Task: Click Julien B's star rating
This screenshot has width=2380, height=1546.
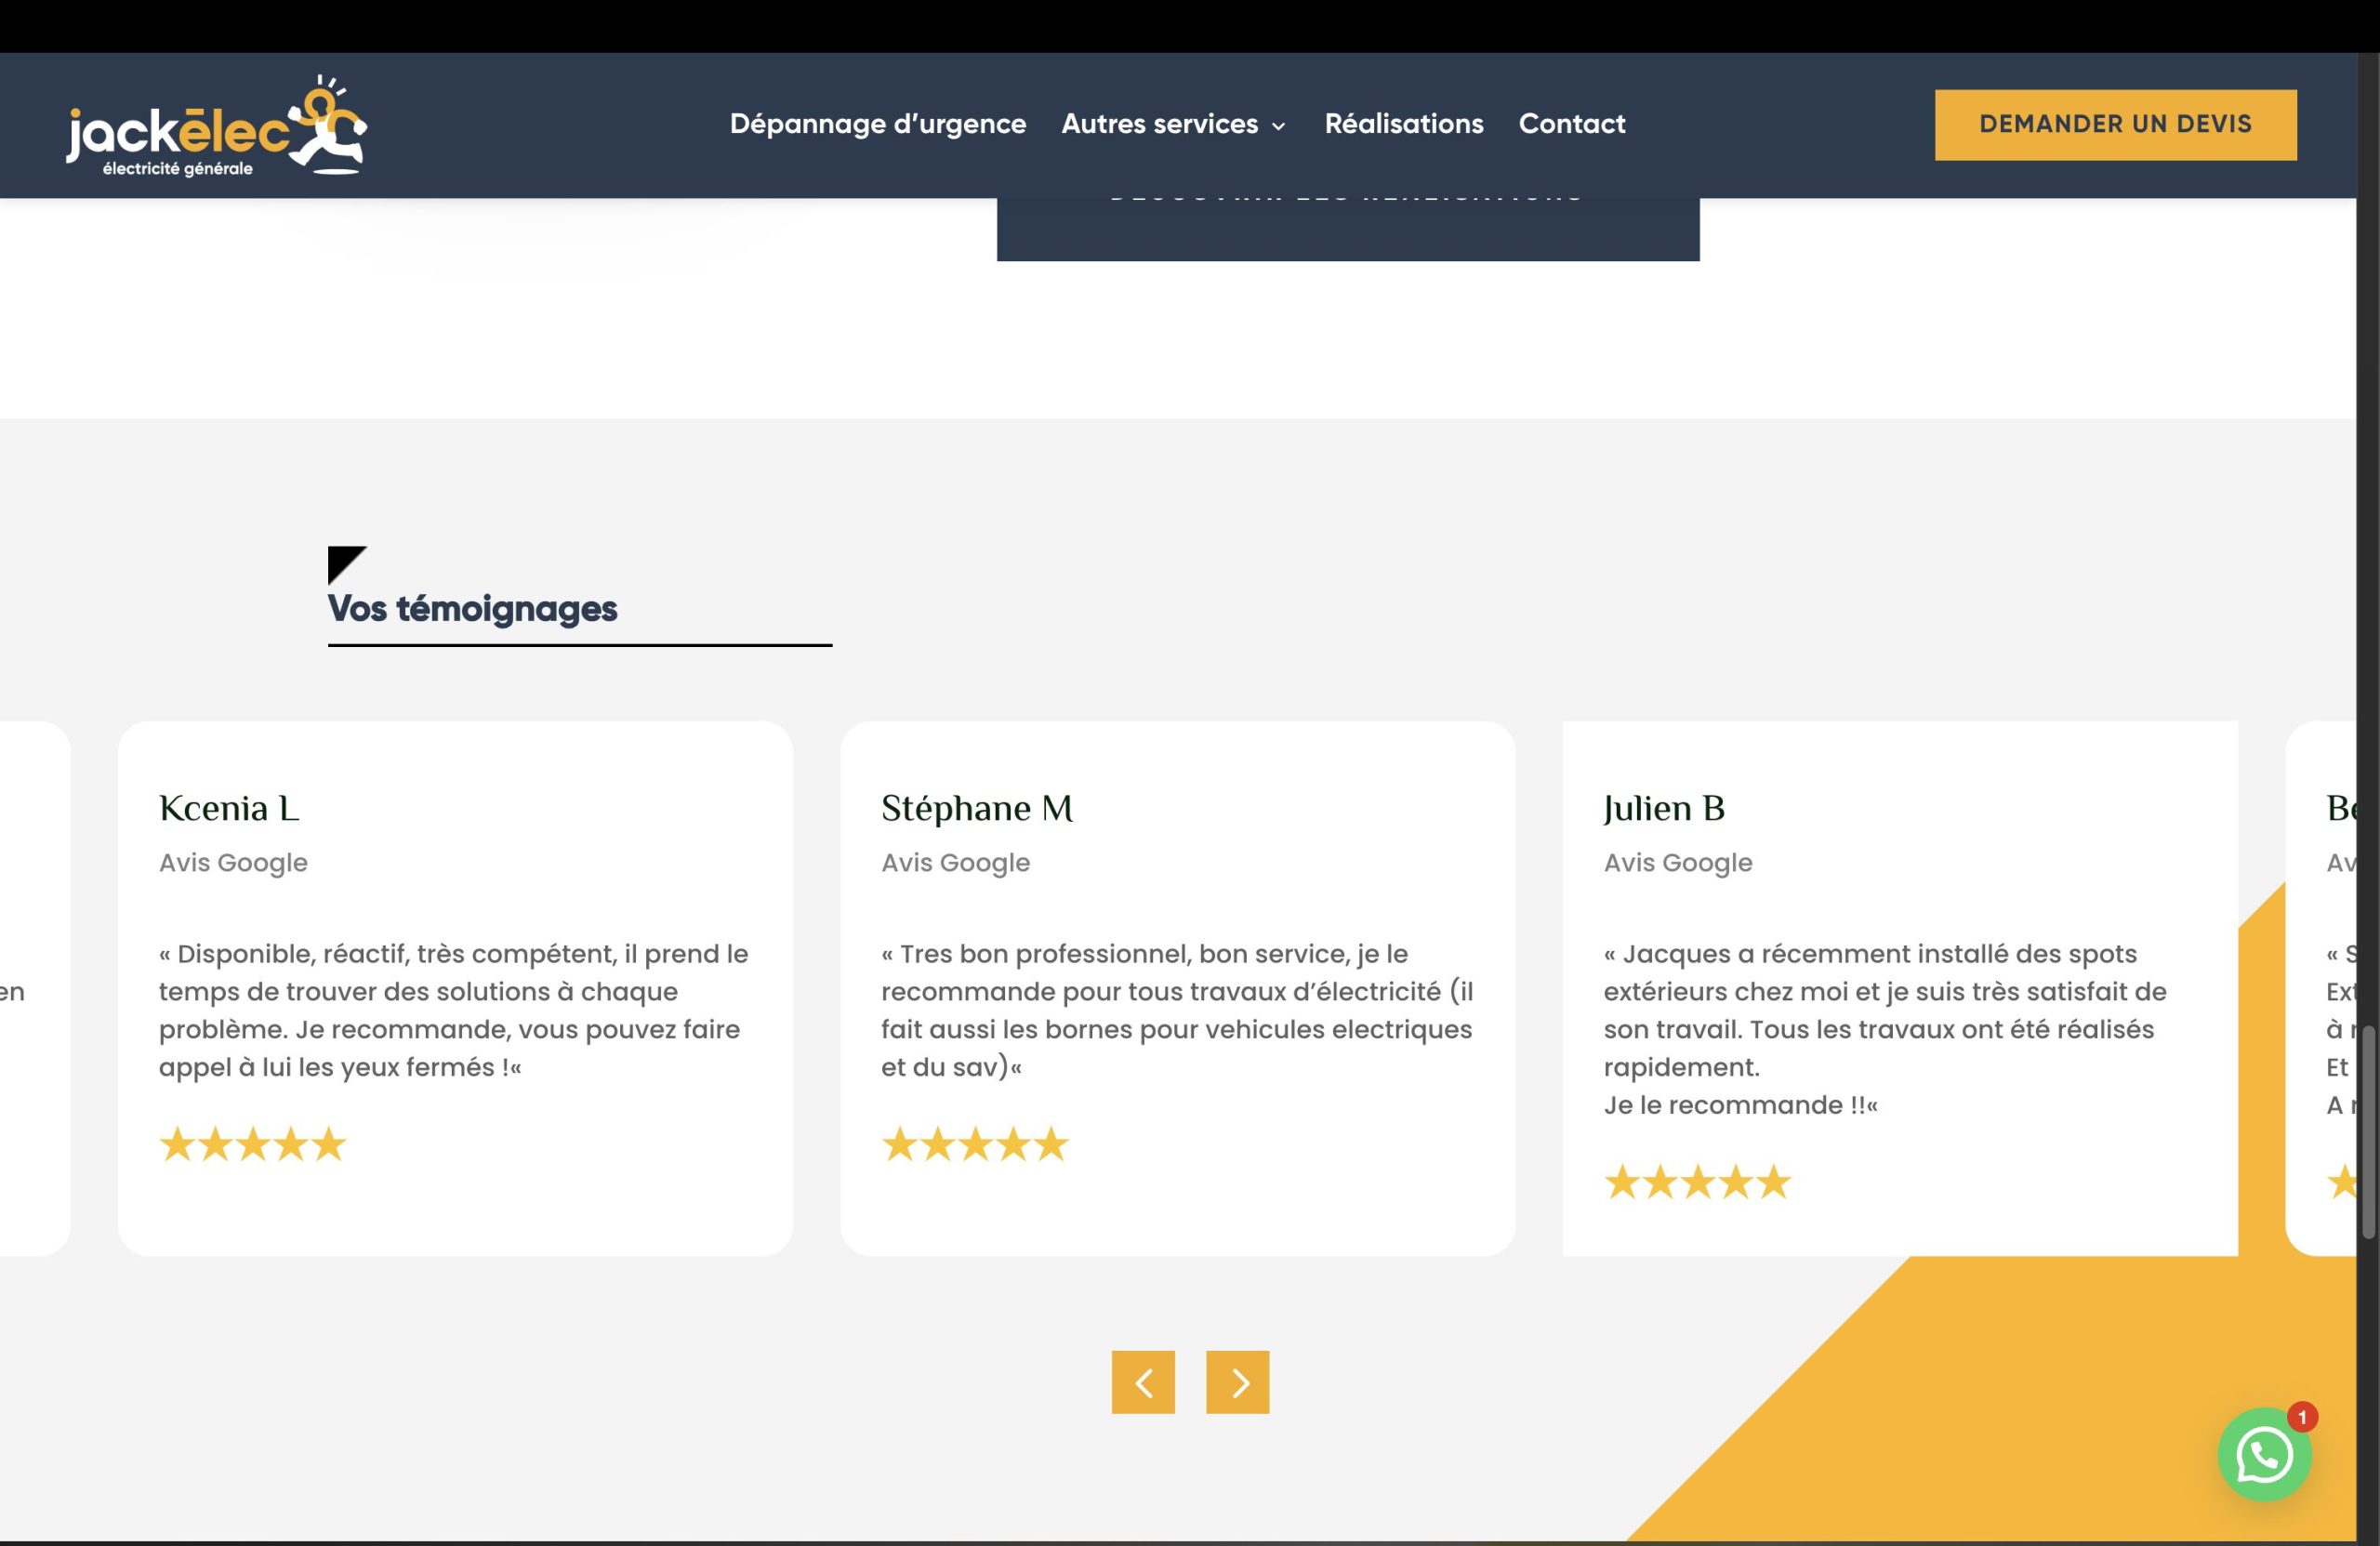Action: pyautogui.click(x=1697, y=1182)
